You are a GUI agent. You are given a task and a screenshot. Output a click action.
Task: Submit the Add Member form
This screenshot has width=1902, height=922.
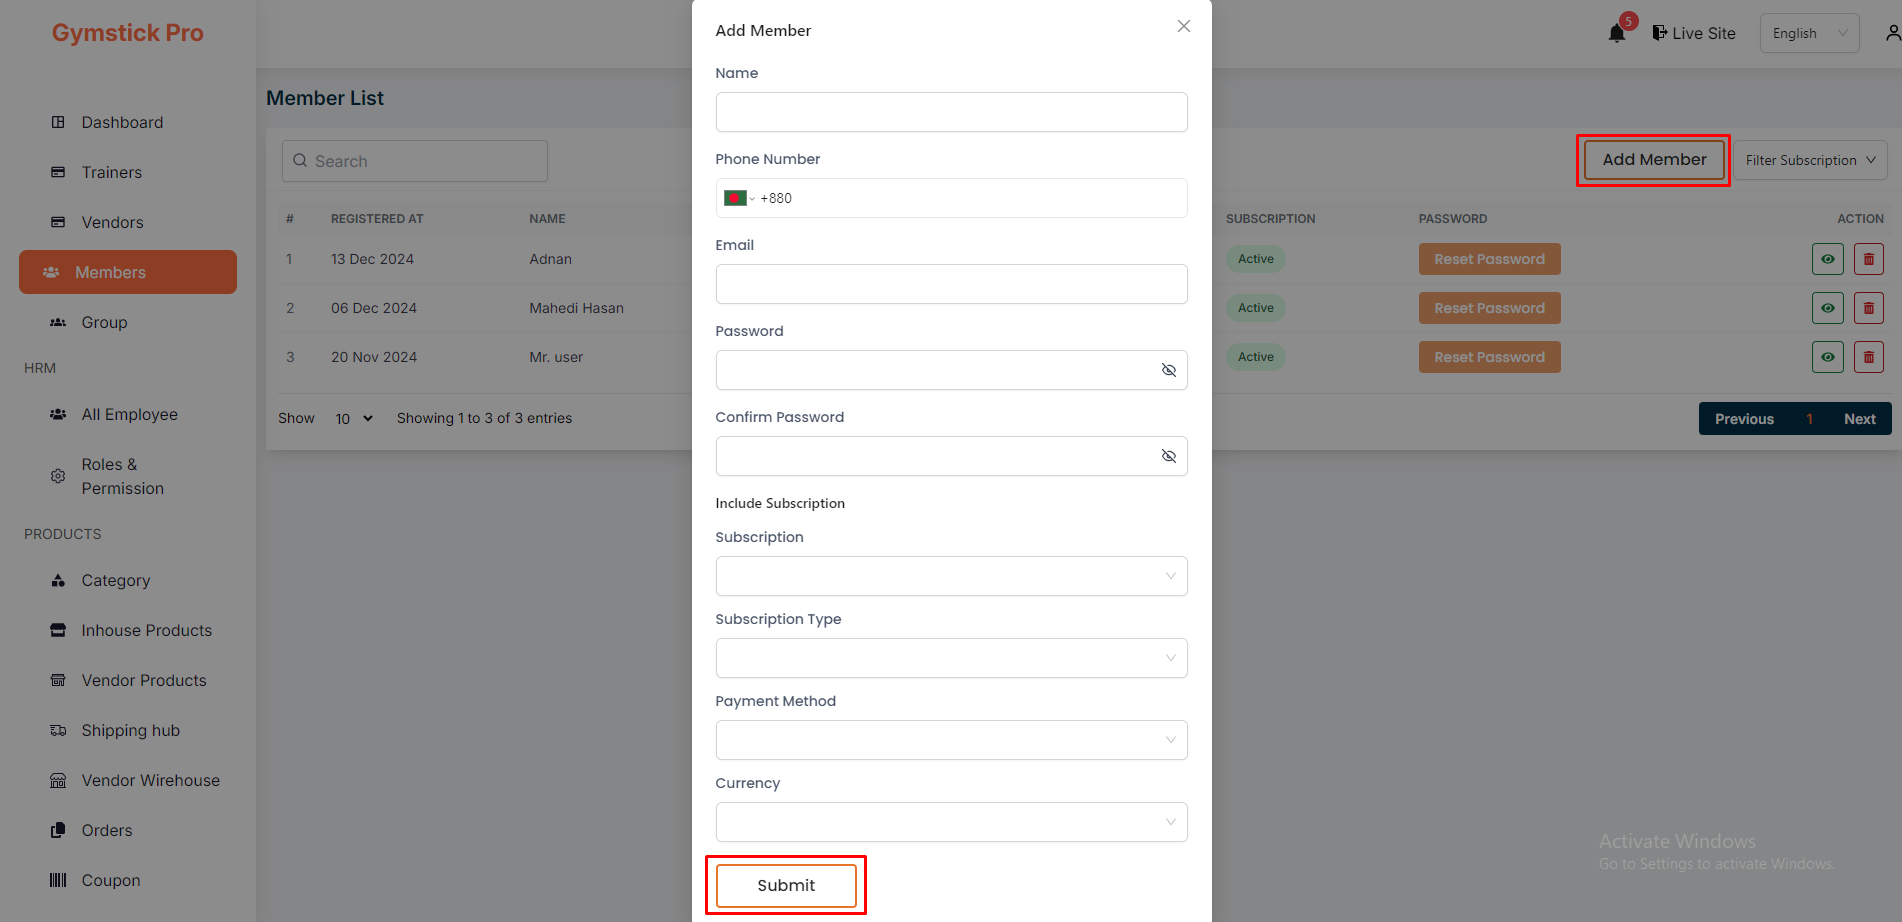[x=786, y=885]
